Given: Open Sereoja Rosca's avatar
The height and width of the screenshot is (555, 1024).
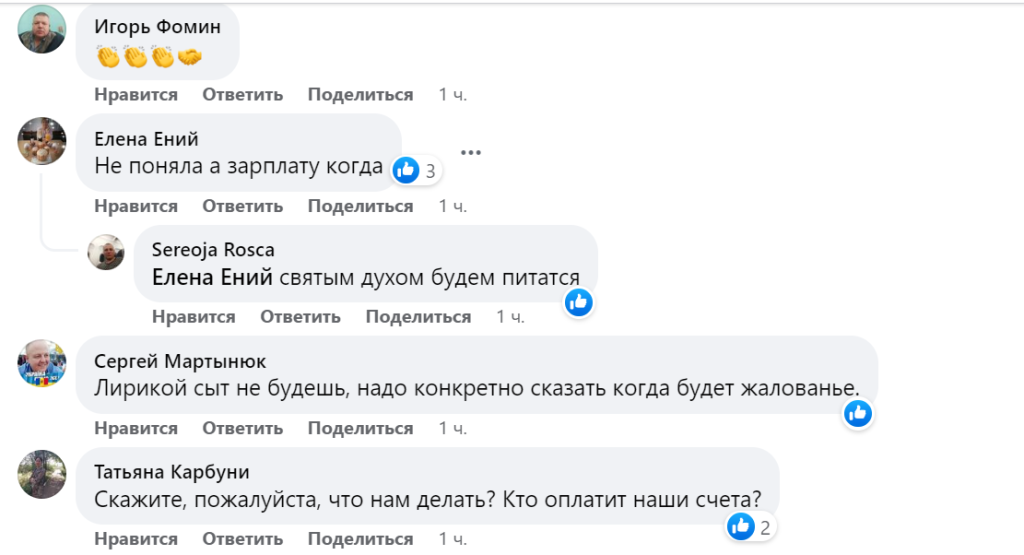Looking at the screenshot, I should (x=106, y=252).
